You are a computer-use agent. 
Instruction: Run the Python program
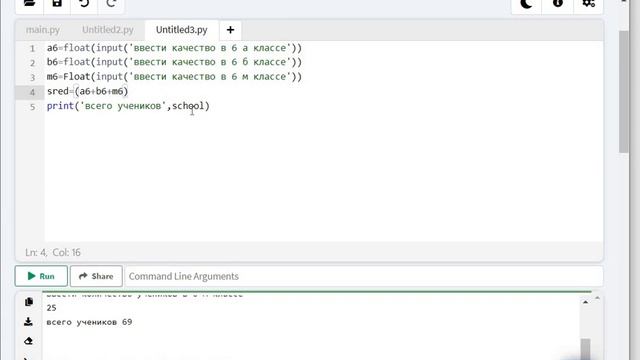(x=41, y=276)
